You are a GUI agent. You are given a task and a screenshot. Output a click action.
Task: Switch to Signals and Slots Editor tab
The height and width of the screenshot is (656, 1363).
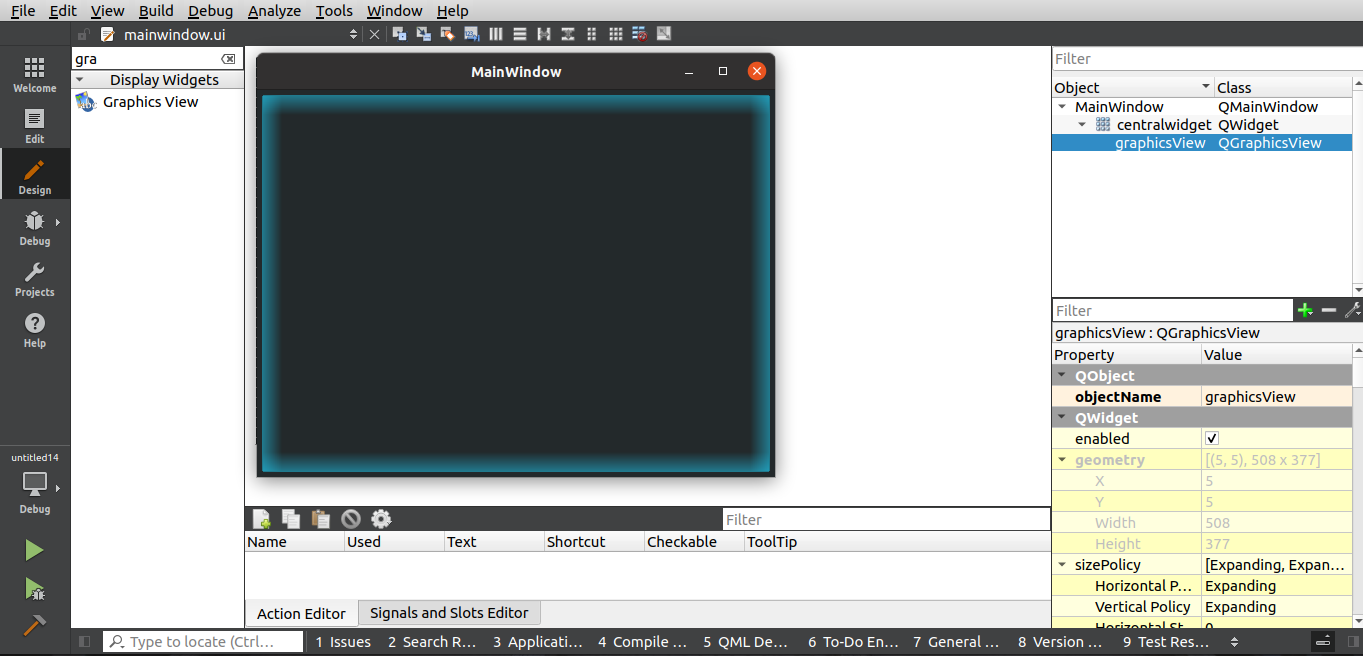pos(449,613)
